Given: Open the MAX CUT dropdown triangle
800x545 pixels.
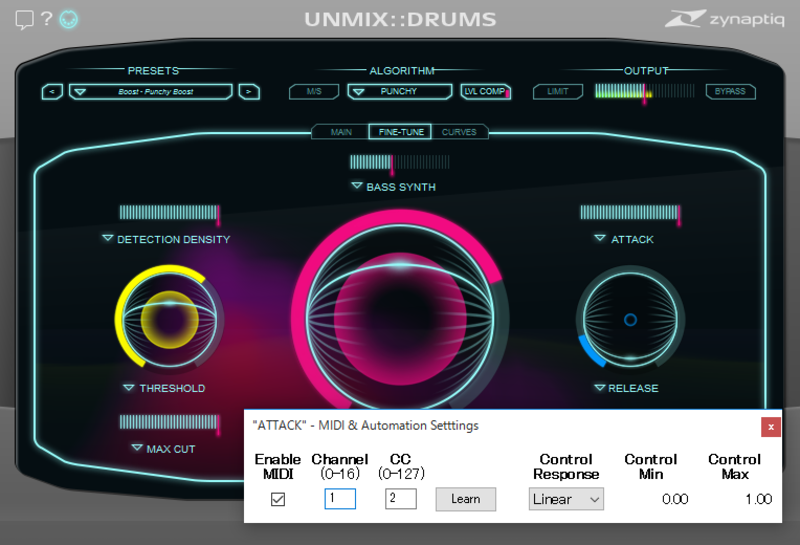Looking at the screenshot, I should coord(137,448).
